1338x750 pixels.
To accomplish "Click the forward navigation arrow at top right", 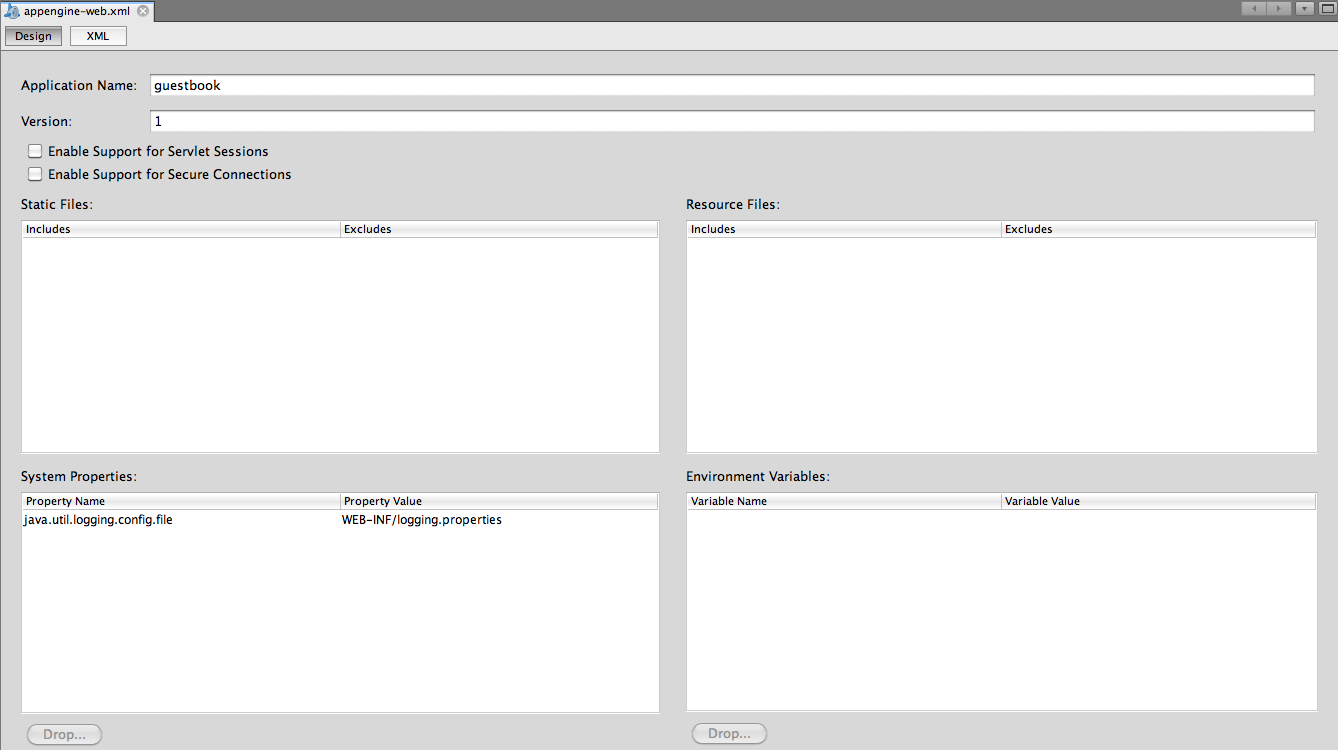I will [x=1278, y=8].
